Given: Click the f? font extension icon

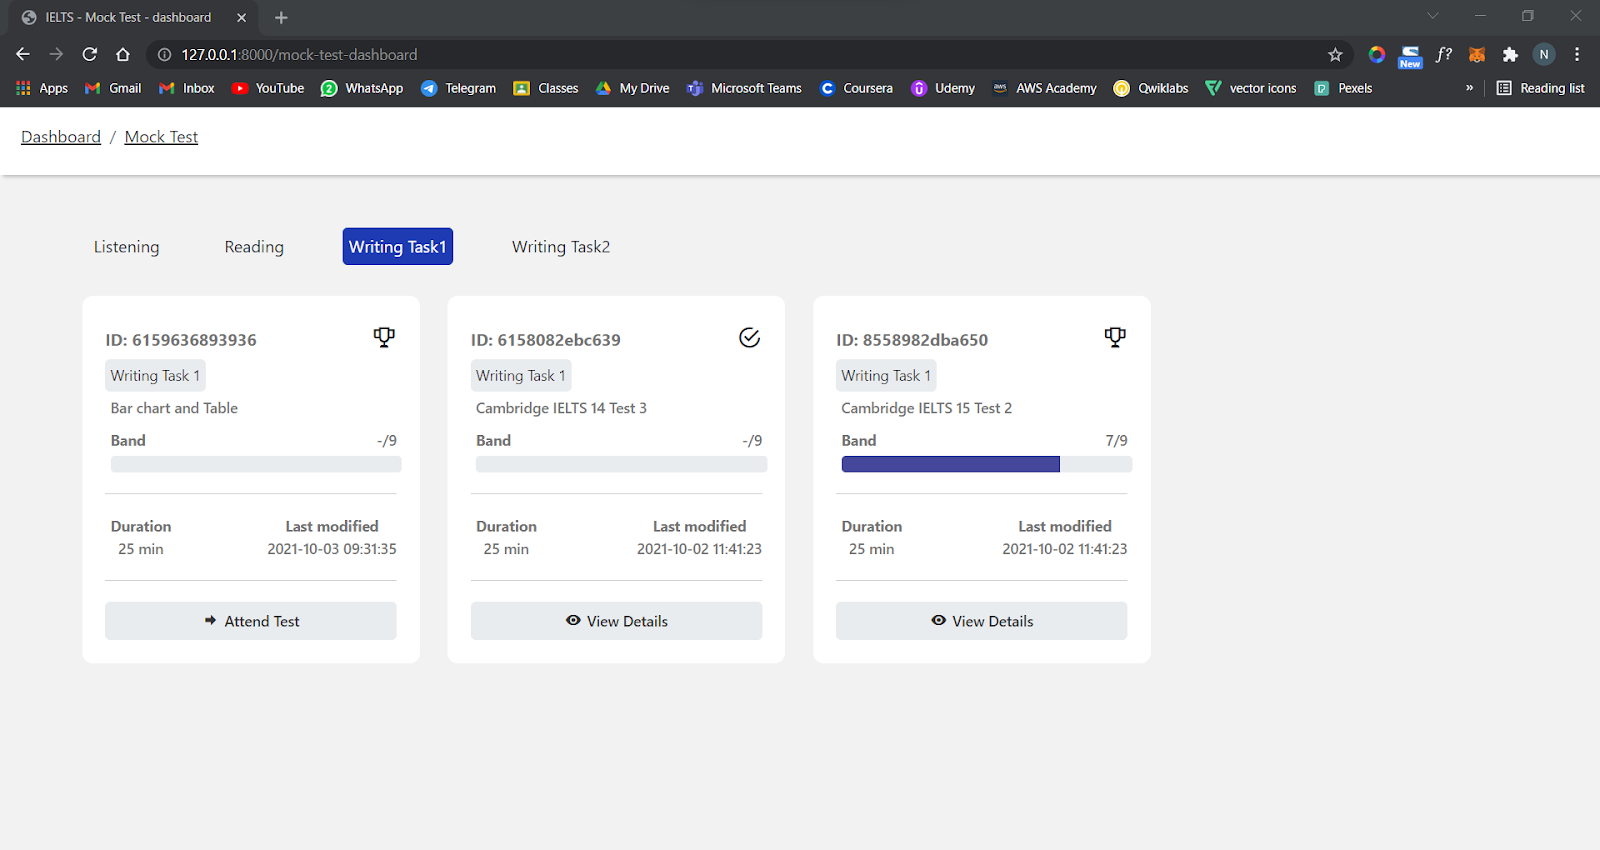Looking at the screenshot, I should [x=1443, y=55].
